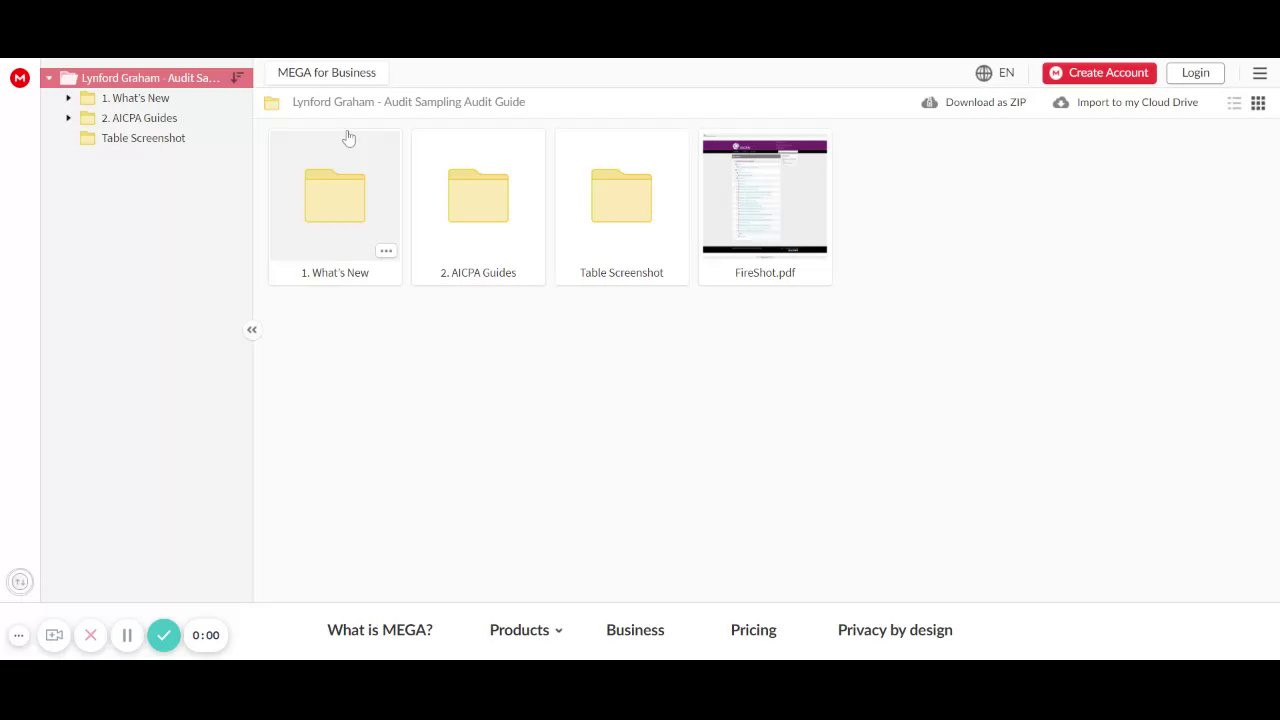Cancel the recording with the X button
Viewport: 1280px width, 720px height.
click(x=90, y=635)
